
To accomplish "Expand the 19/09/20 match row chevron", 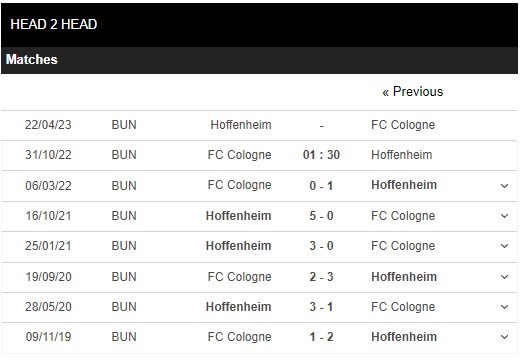I will [504, 277].
